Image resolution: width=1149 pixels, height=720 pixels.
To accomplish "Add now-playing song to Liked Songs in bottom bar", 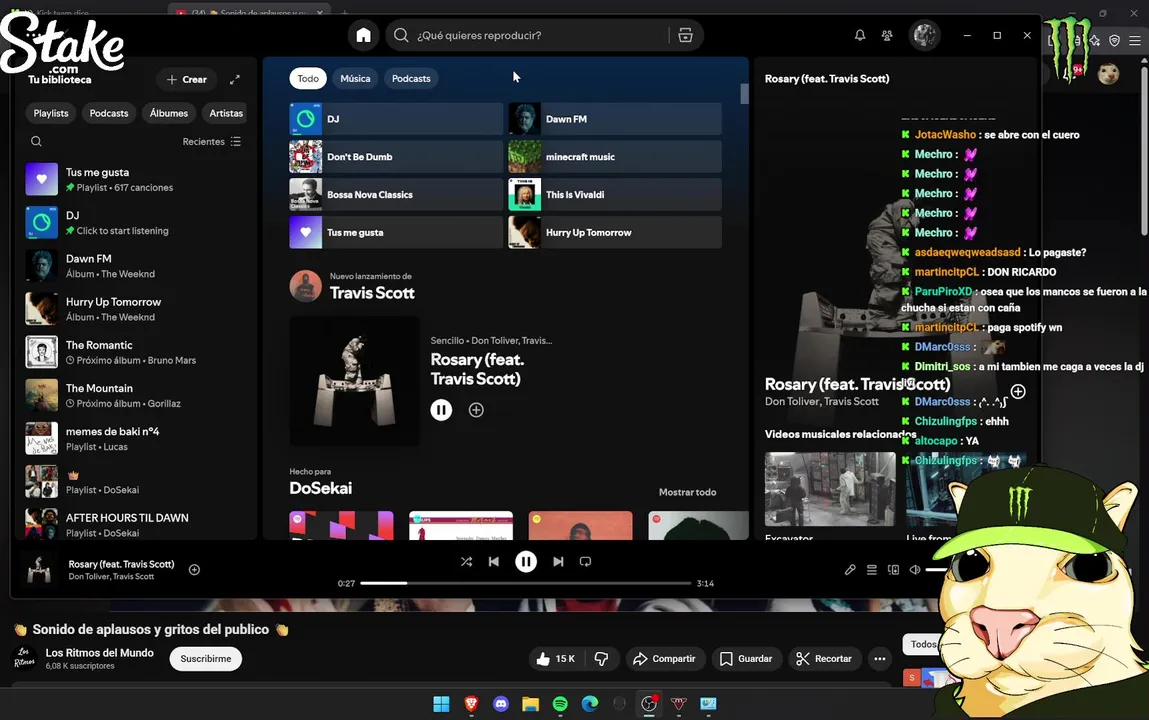I will 194,570.
